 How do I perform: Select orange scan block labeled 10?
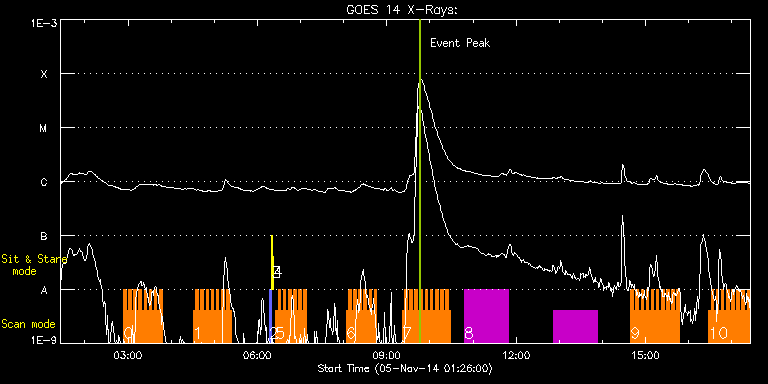(729, 316)
